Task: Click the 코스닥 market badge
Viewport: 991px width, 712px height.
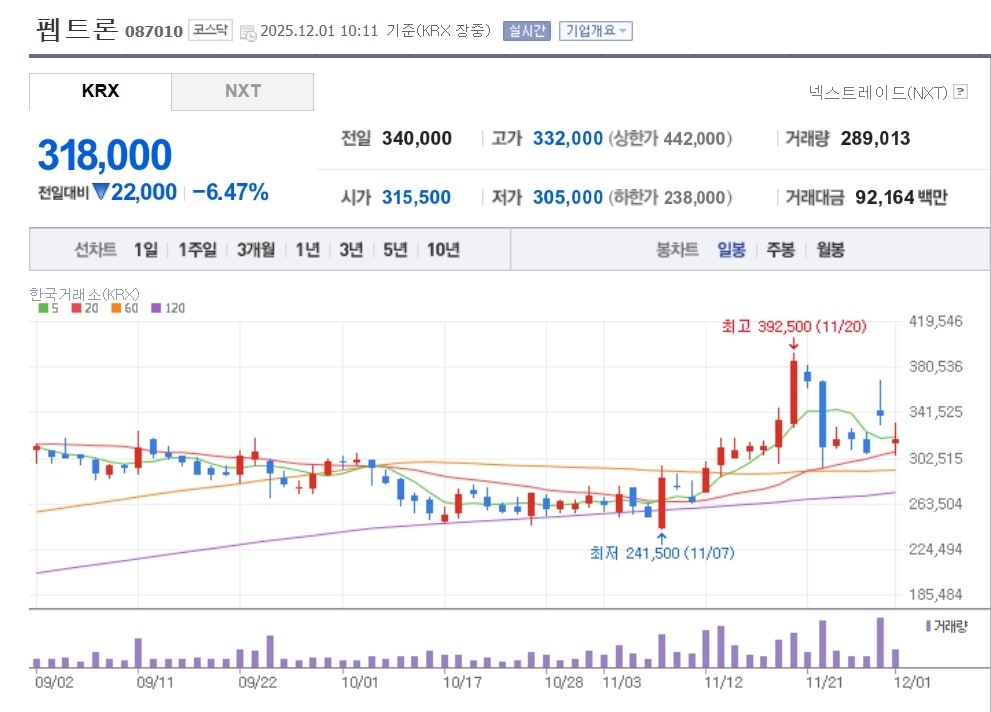Action: pyautogui.click(x=211, y=31)
